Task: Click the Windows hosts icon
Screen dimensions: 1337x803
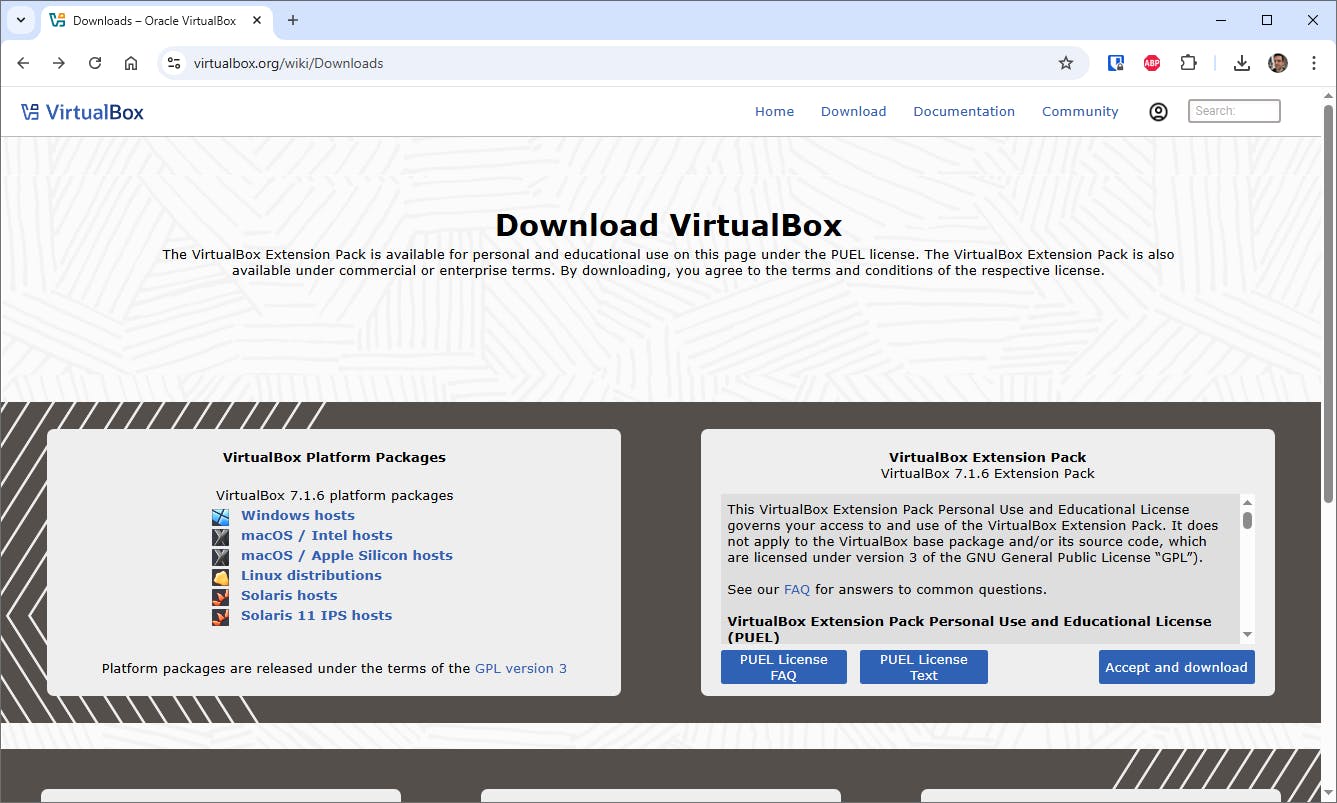Action: click(220, 516)
